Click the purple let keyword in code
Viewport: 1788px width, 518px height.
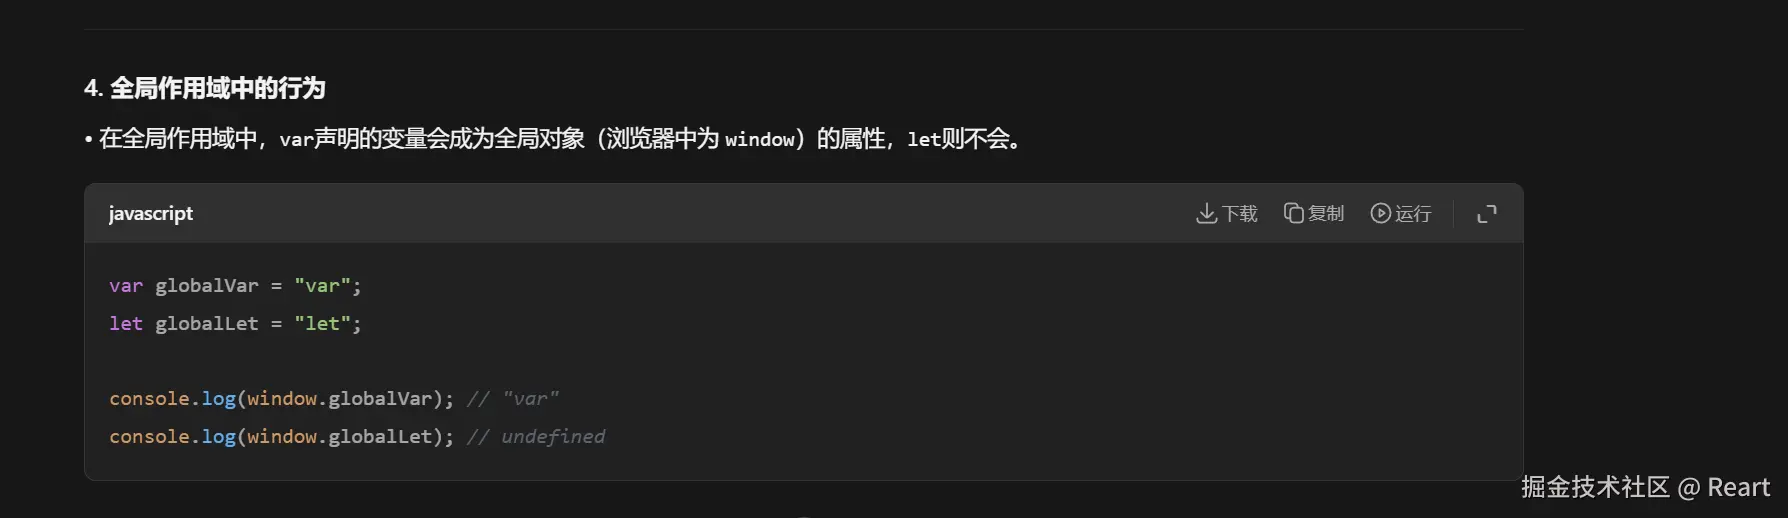click(126, 324)
